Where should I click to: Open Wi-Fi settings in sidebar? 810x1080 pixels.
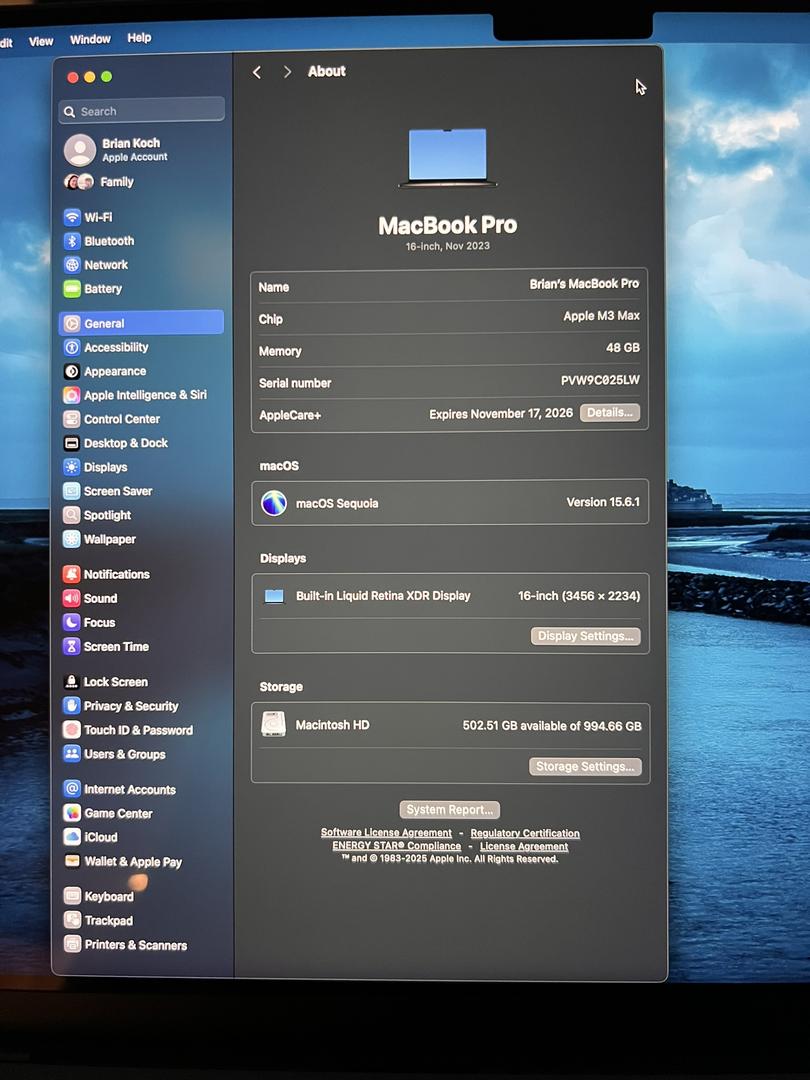pyautogui.click(x=98, y=217)
